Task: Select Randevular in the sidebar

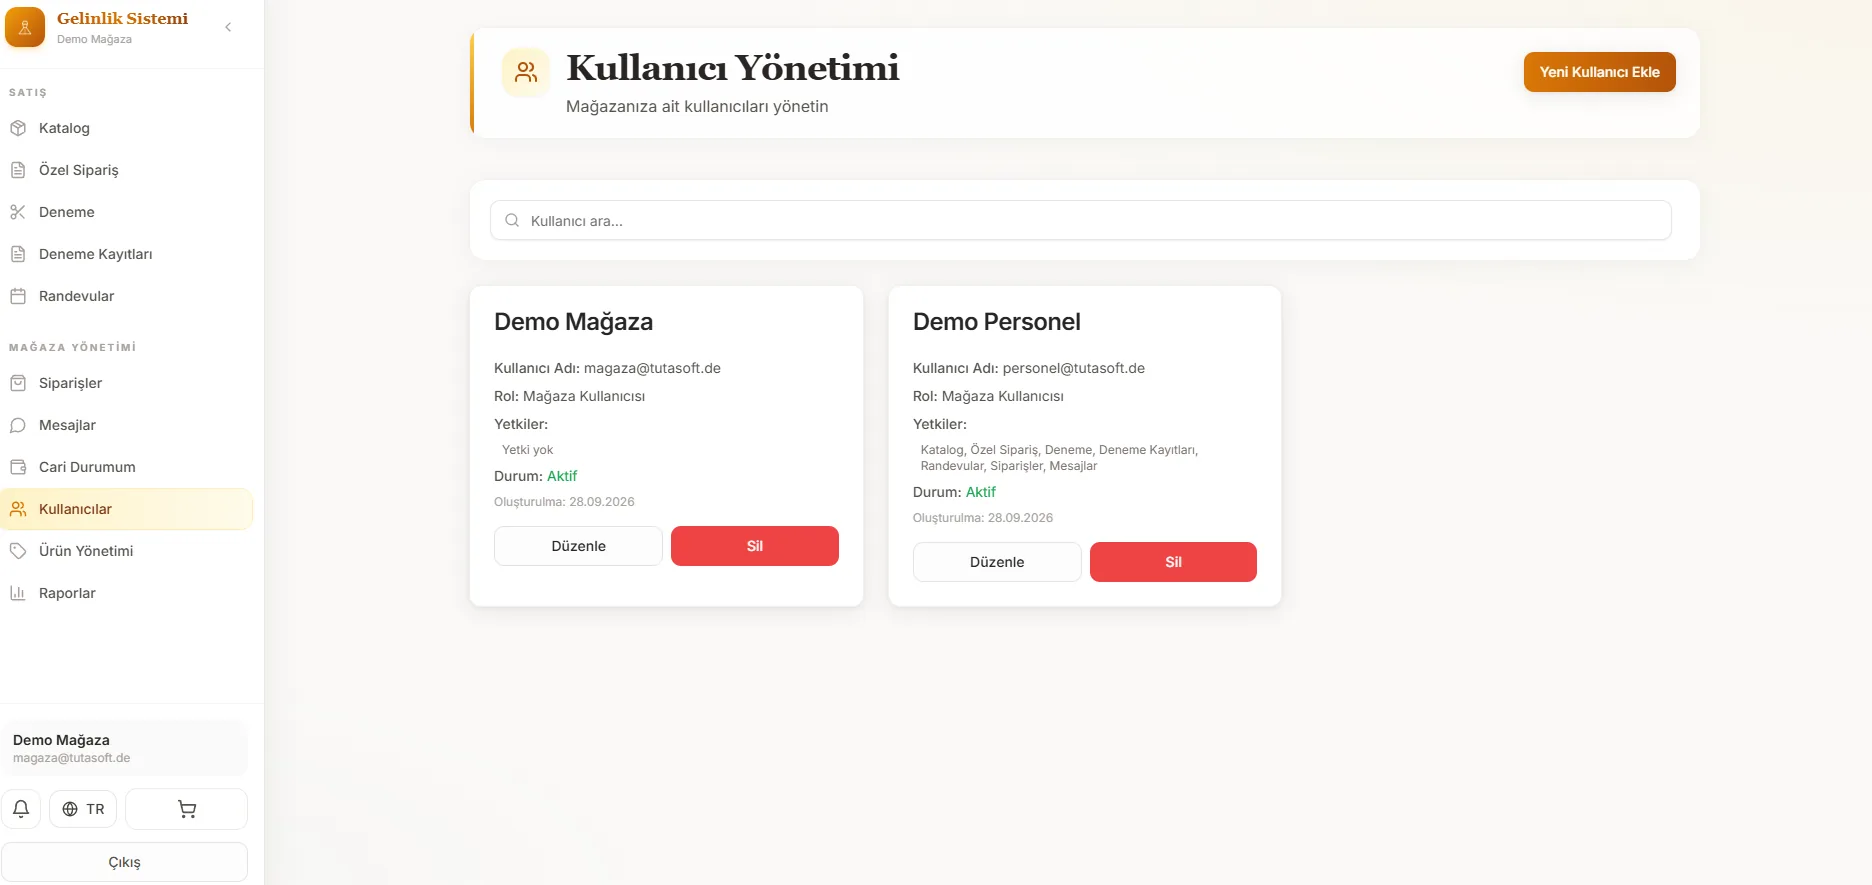Action: [126, 296]
